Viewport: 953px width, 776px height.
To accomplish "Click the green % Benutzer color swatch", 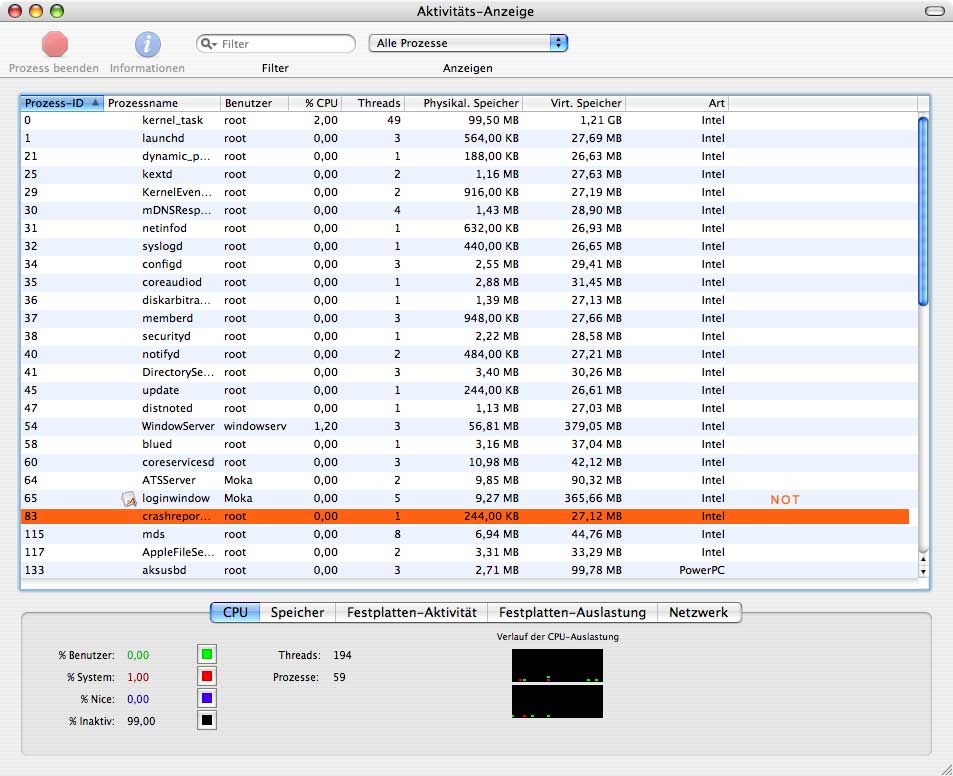I will coord(207,654).
